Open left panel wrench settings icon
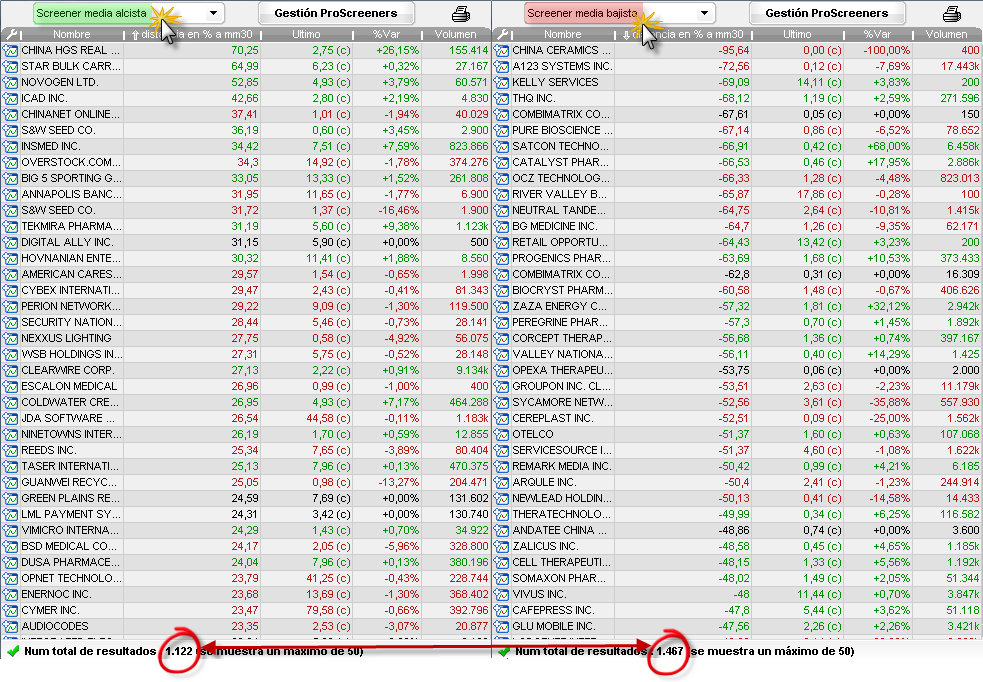The image size is (983, 682). (11, 34)
